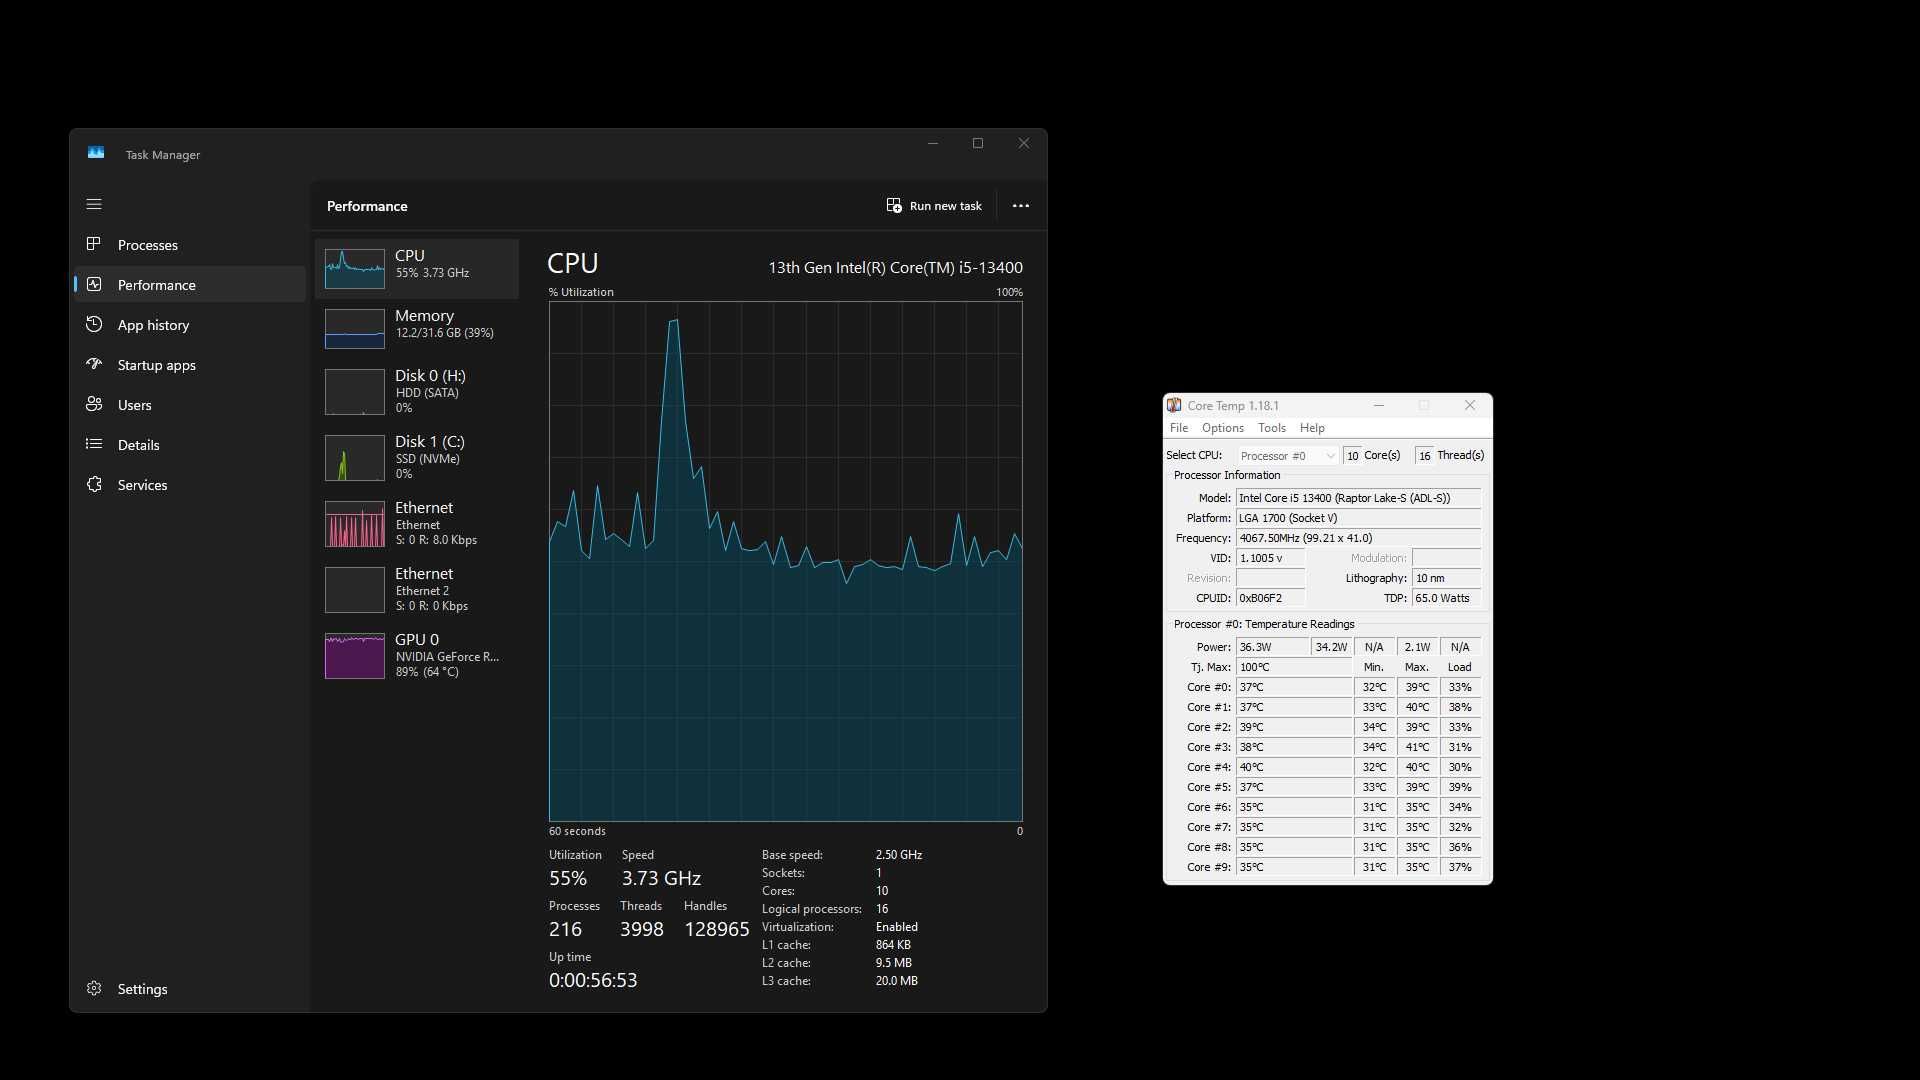Go to Startup apps page
1920x1080 pixels.
point(190,364)
